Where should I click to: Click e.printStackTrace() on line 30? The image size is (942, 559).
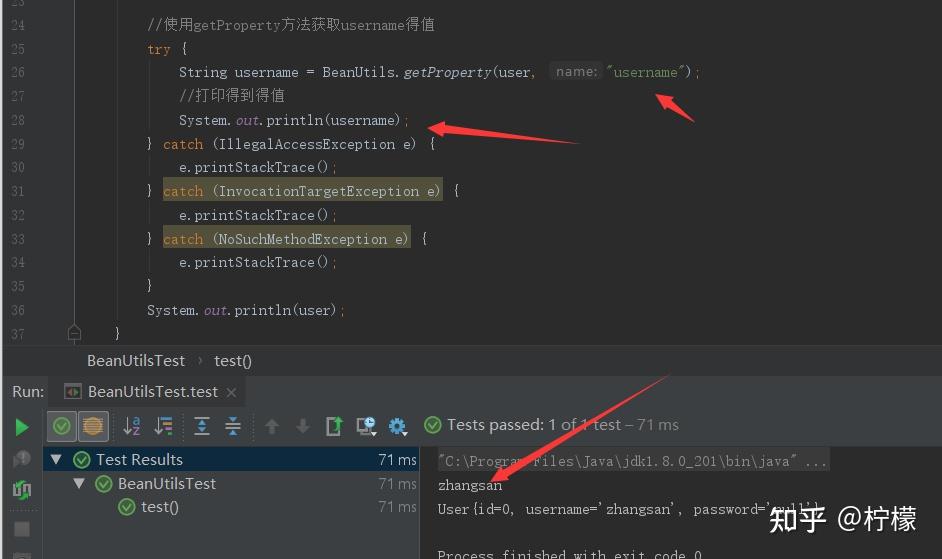coord(258,167)
